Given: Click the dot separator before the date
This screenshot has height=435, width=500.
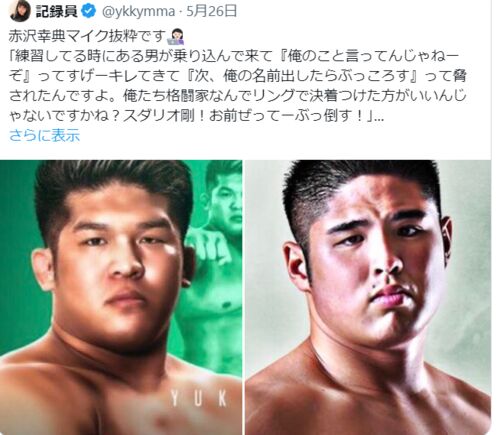Looking at the screenshot, I should [x=180, y=12].
